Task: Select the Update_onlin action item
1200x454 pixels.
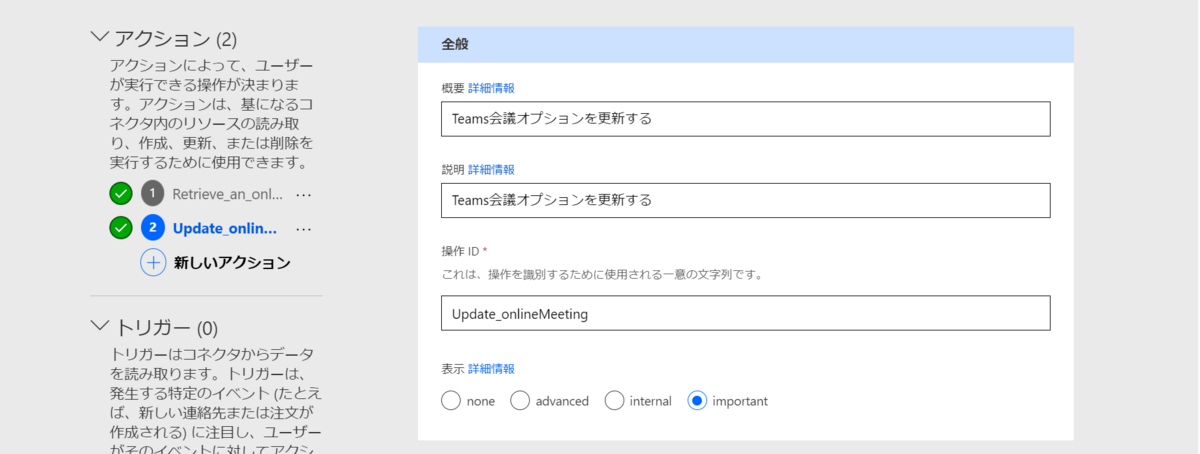Action: click(224, 228)
